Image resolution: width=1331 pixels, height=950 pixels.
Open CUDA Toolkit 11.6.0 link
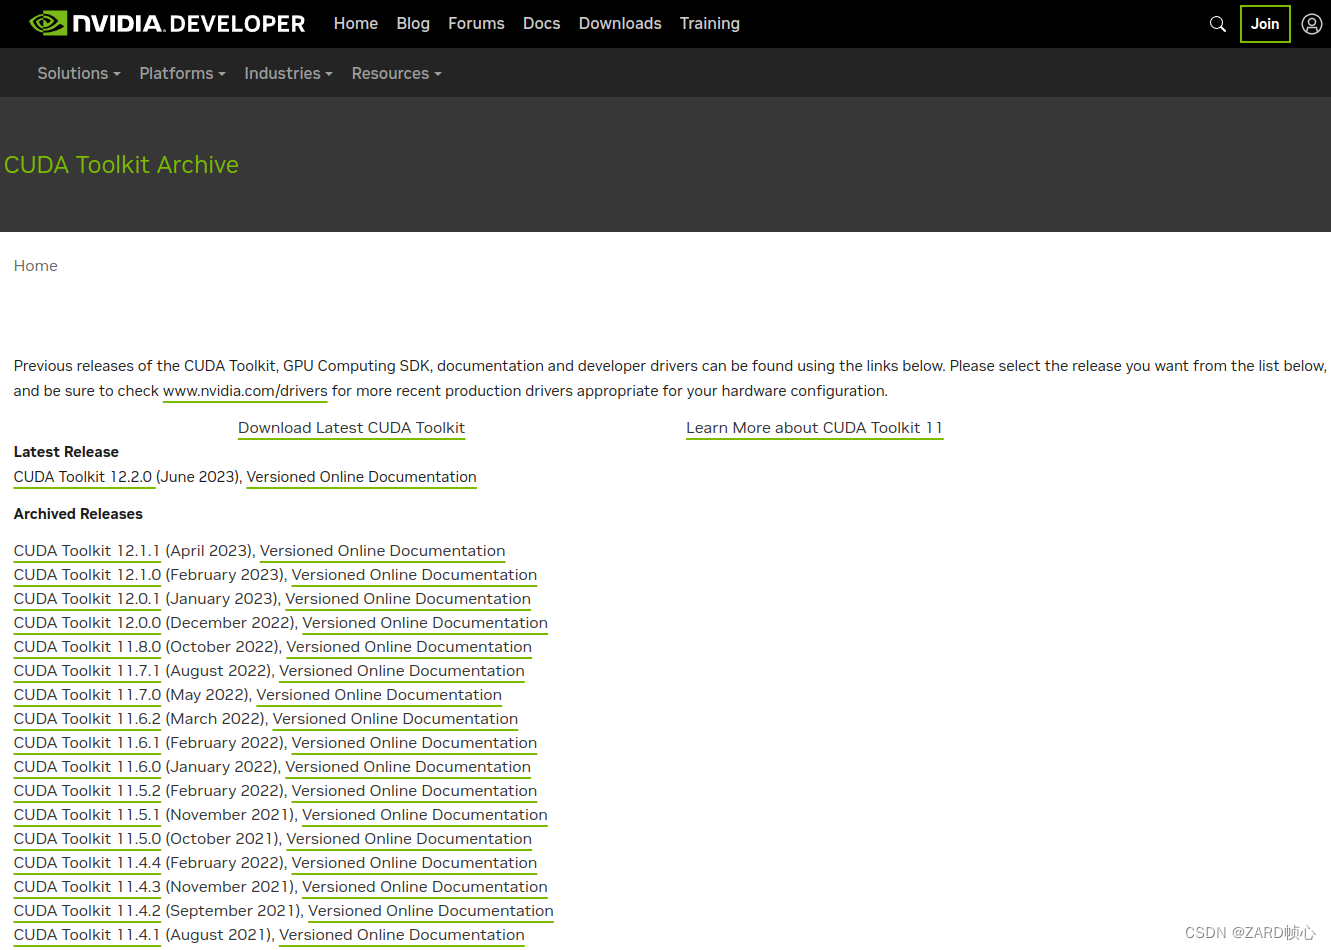click(x=87, y=767)
